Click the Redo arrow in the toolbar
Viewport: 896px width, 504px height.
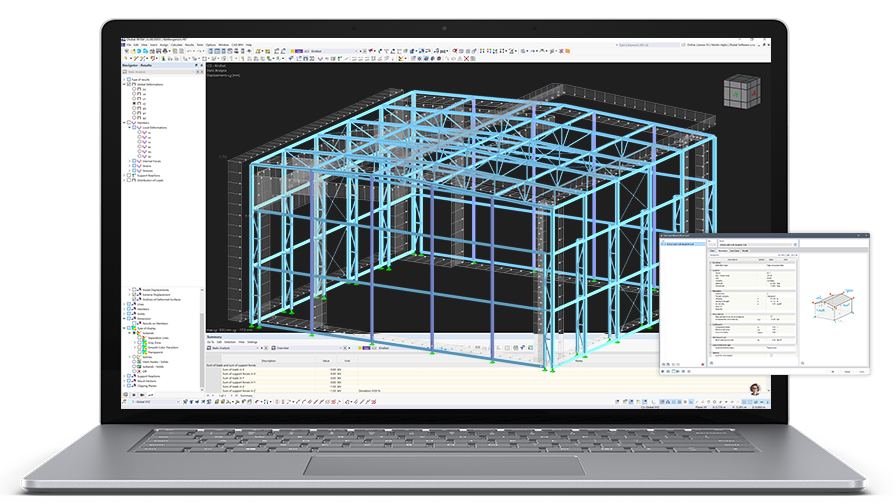point(198,51)
